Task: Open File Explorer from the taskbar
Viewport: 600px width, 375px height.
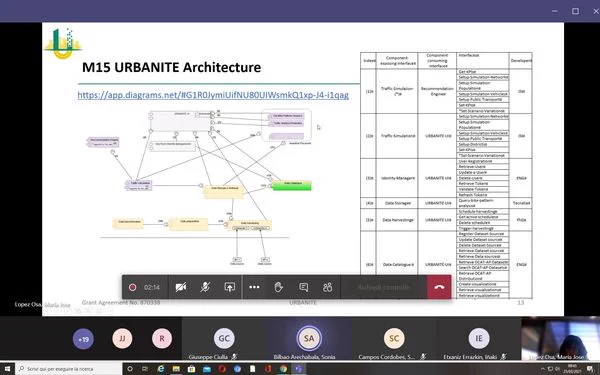Action: [x=176, y=369]
